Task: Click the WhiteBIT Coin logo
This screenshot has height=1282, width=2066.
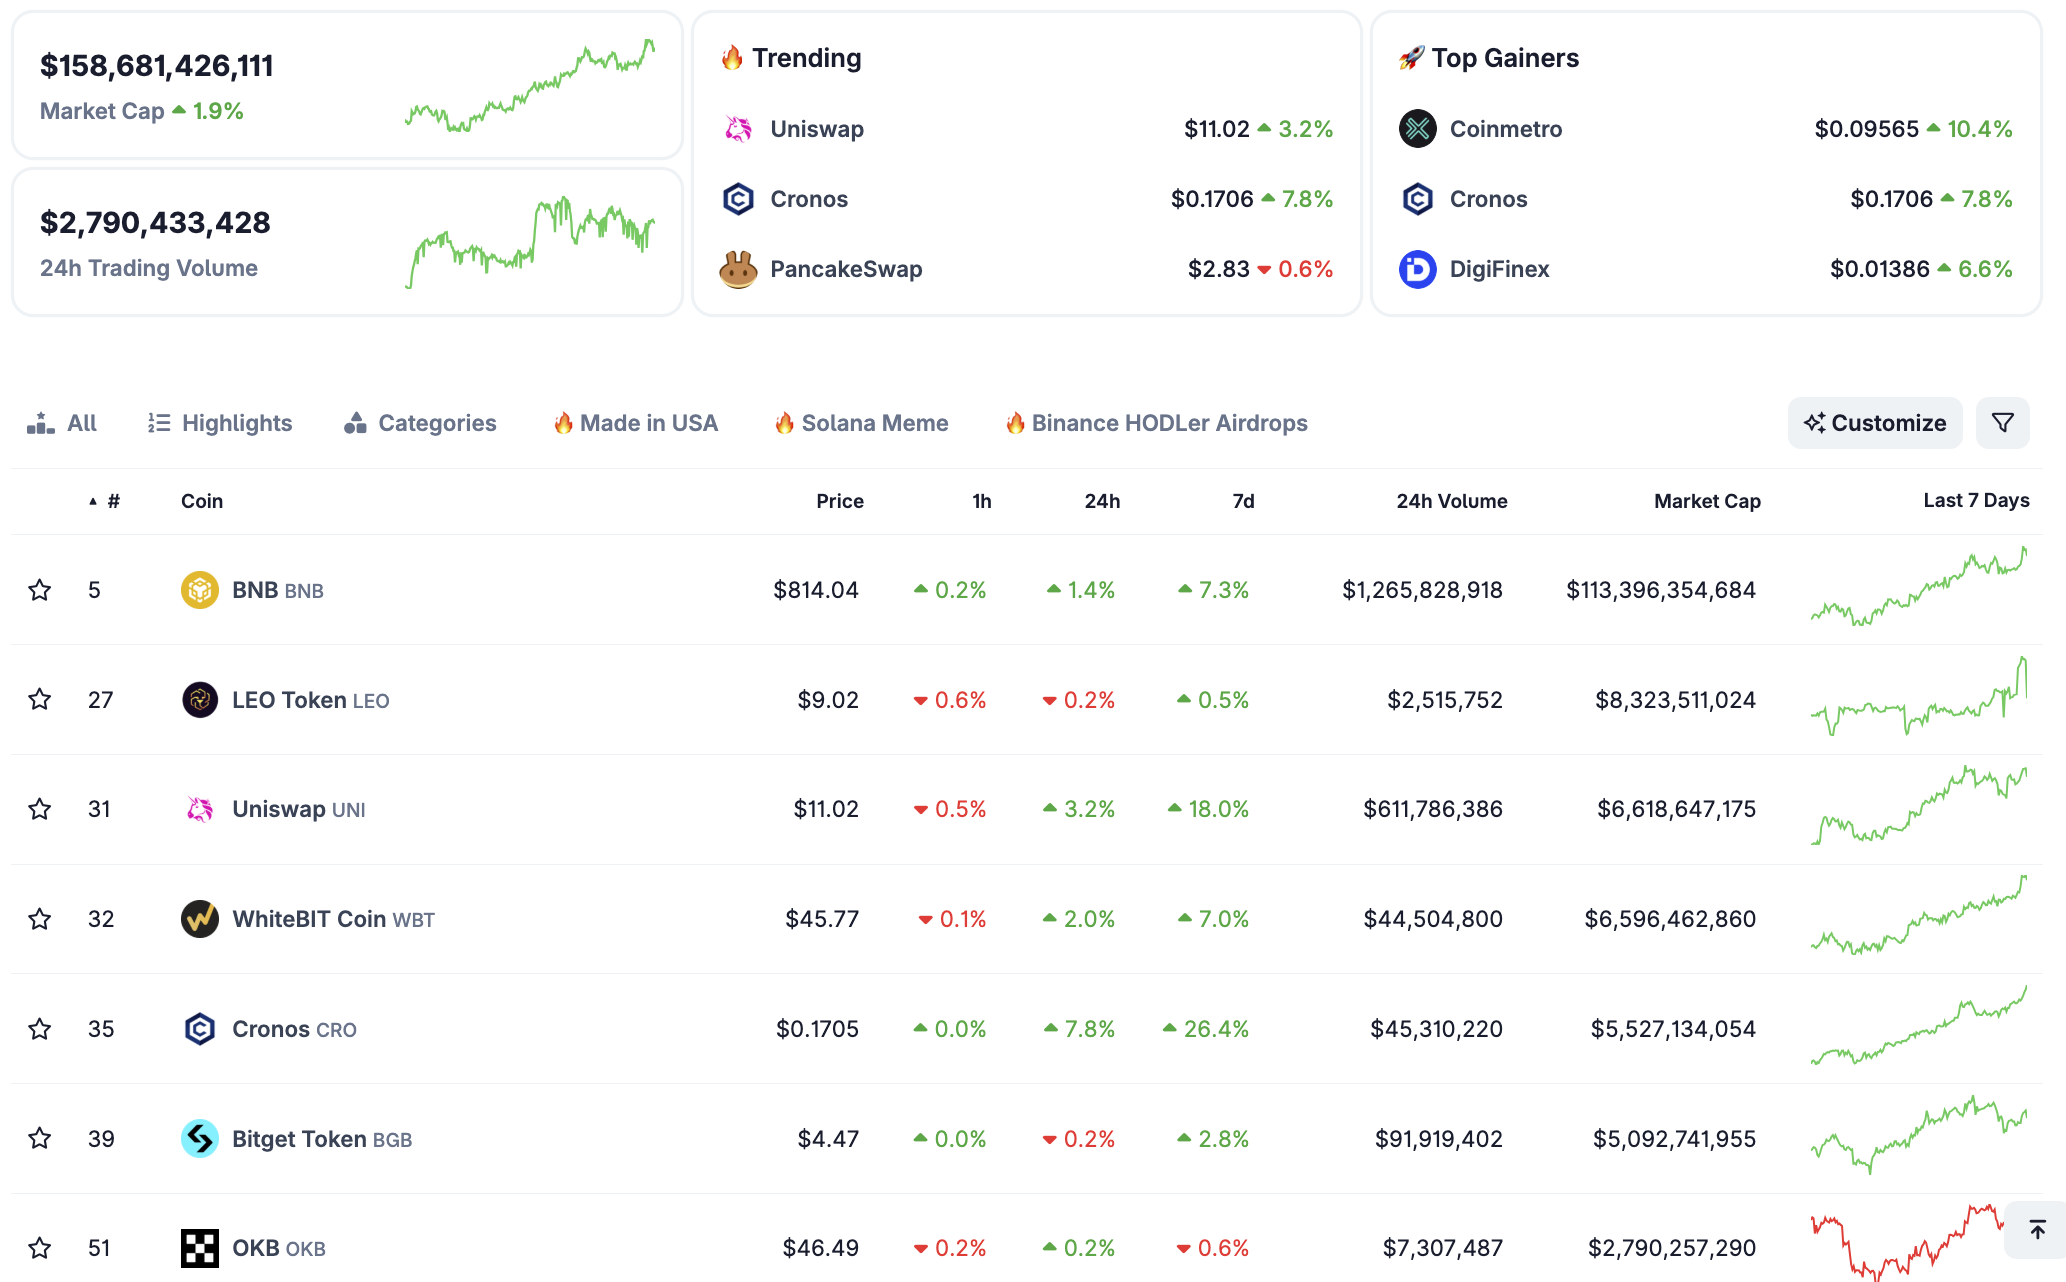Action: click(200, 919)
